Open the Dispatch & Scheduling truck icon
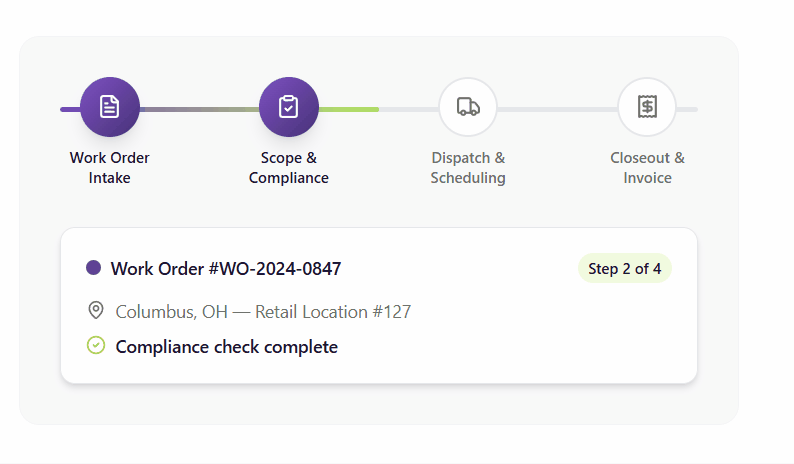The width and height of the screenshot is (794, 464). point(468,107)
